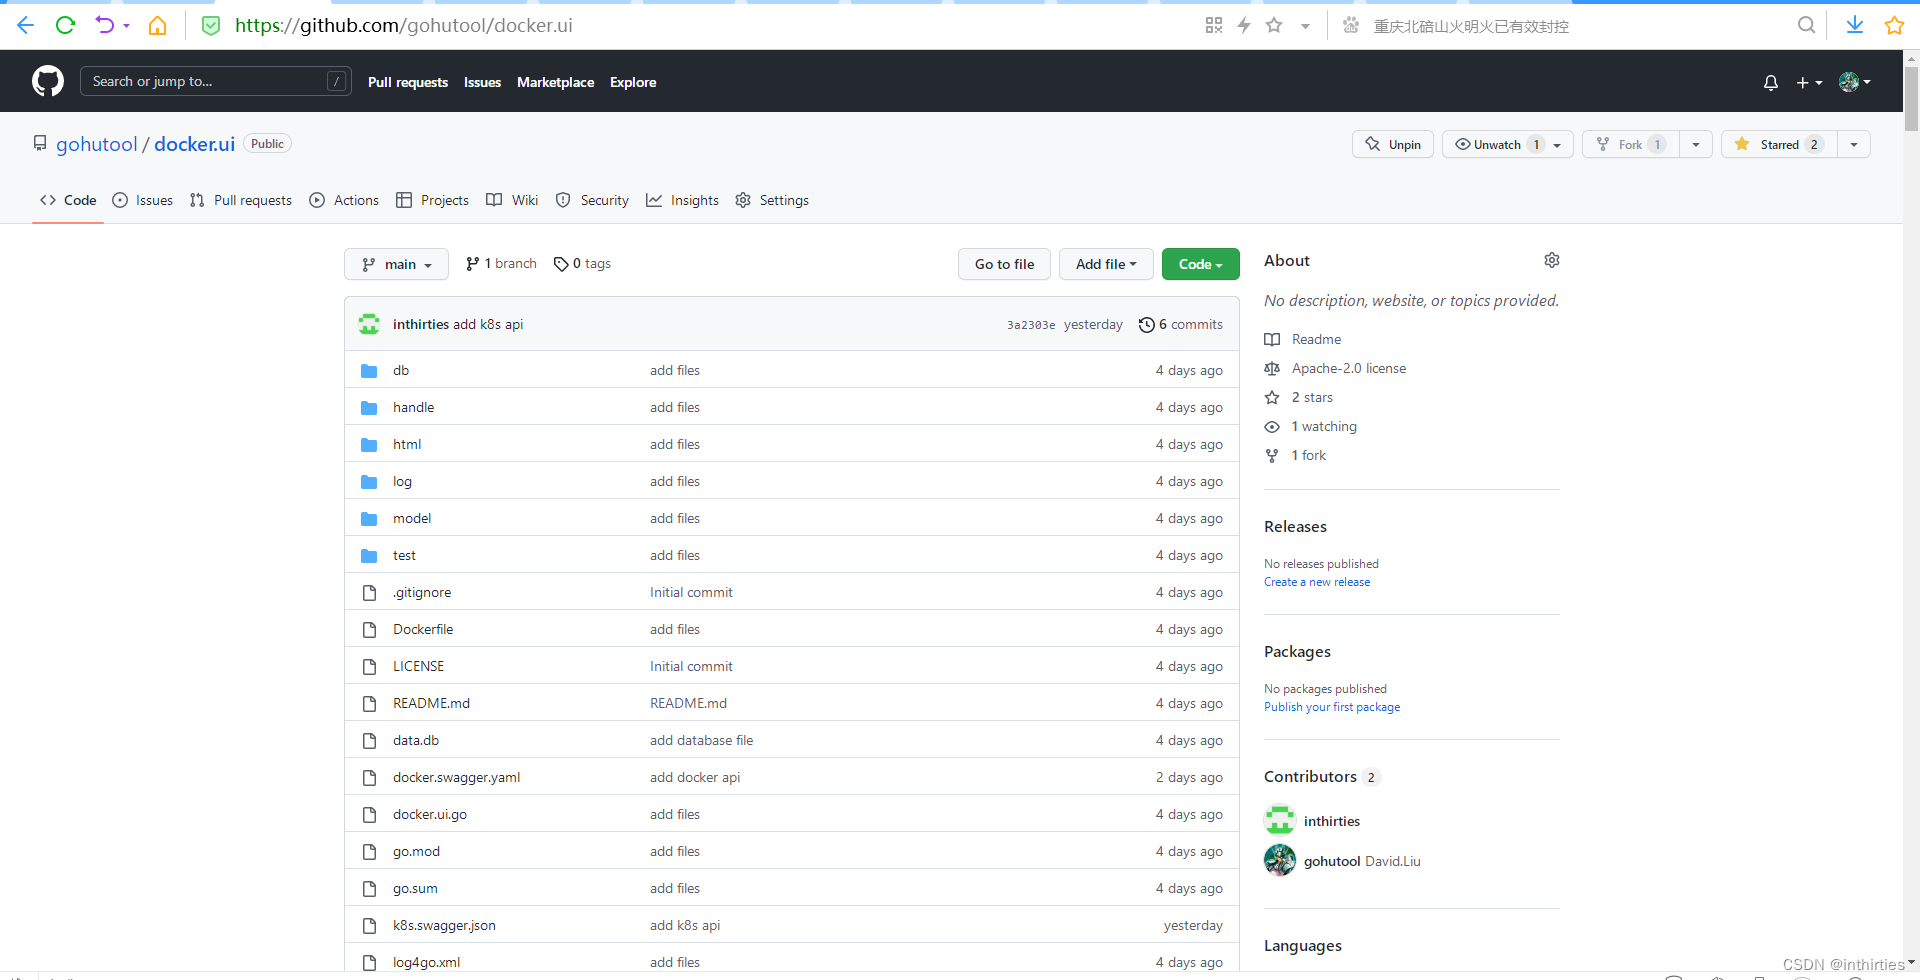Open the browser apps grid icon
The height and width of the screenshot is (980, 1920).
(1214, 25)
